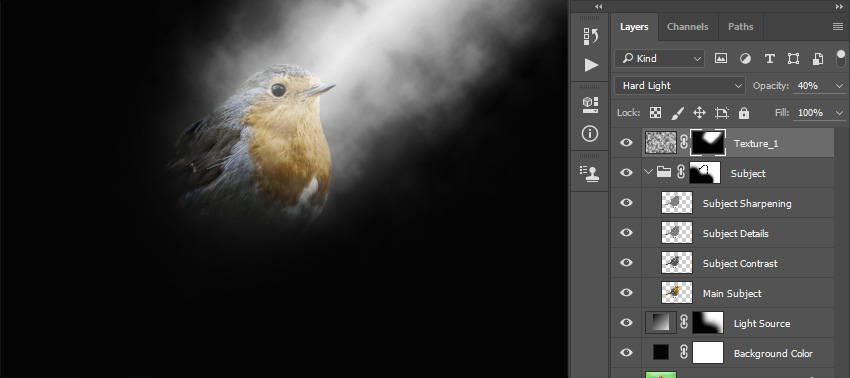Hide the Texture_1 layer
Image resolution: width=850 pixels, height=378 pixels.
tap(626, 143)
